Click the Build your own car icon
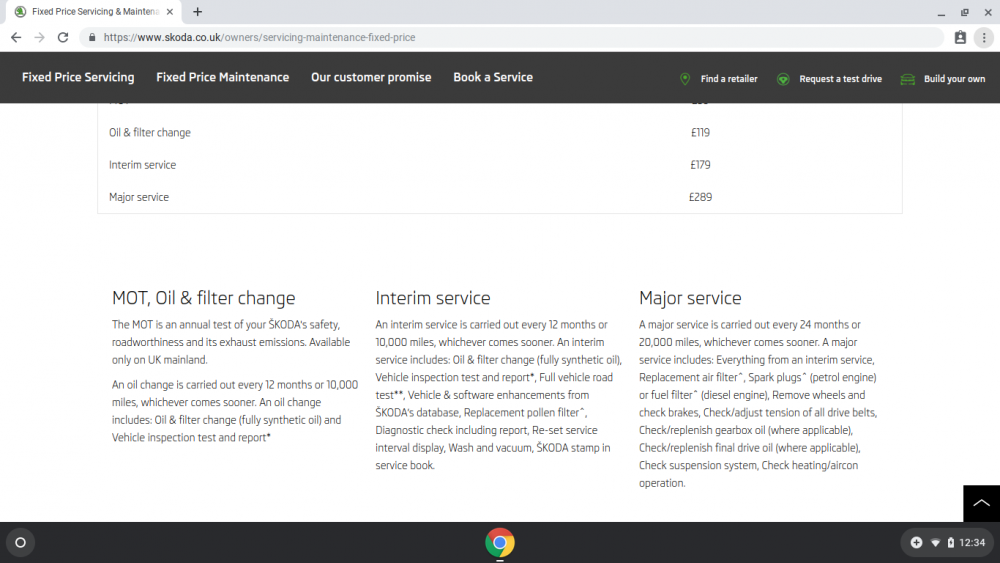 (x=908, y=79)
